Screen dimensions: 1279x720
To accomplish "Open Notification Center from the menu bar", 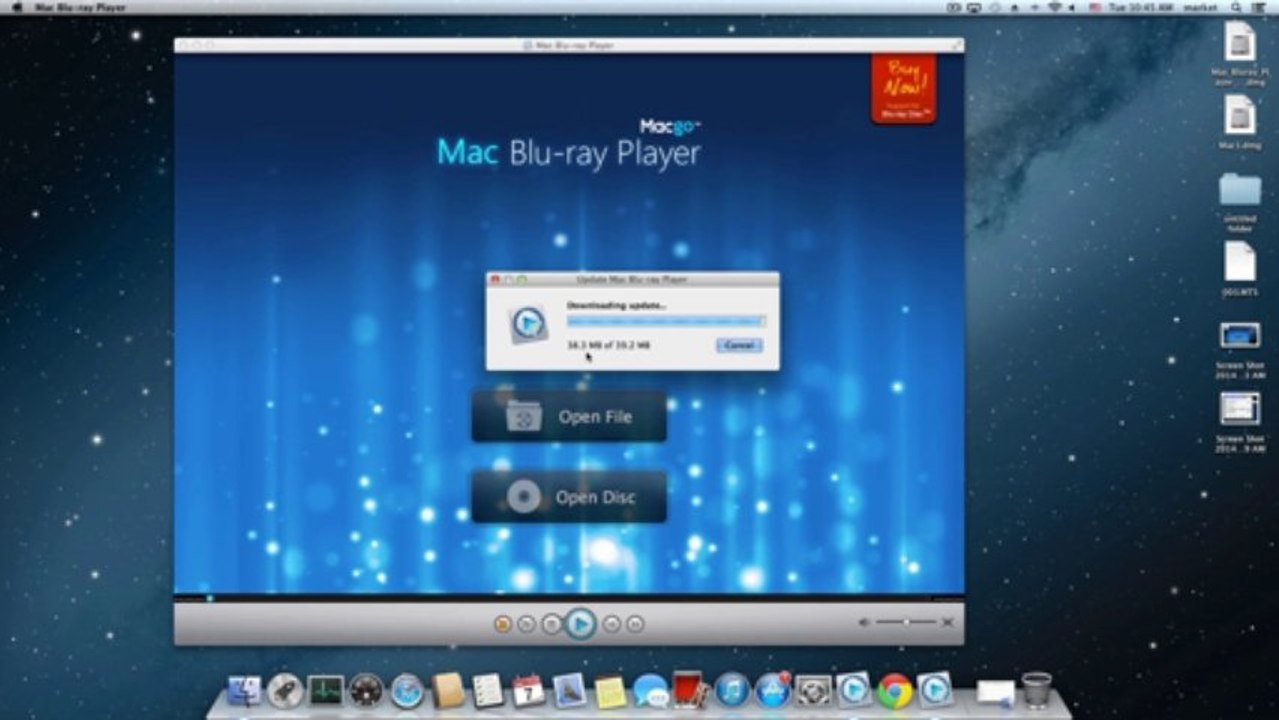I will point(1259,7).
